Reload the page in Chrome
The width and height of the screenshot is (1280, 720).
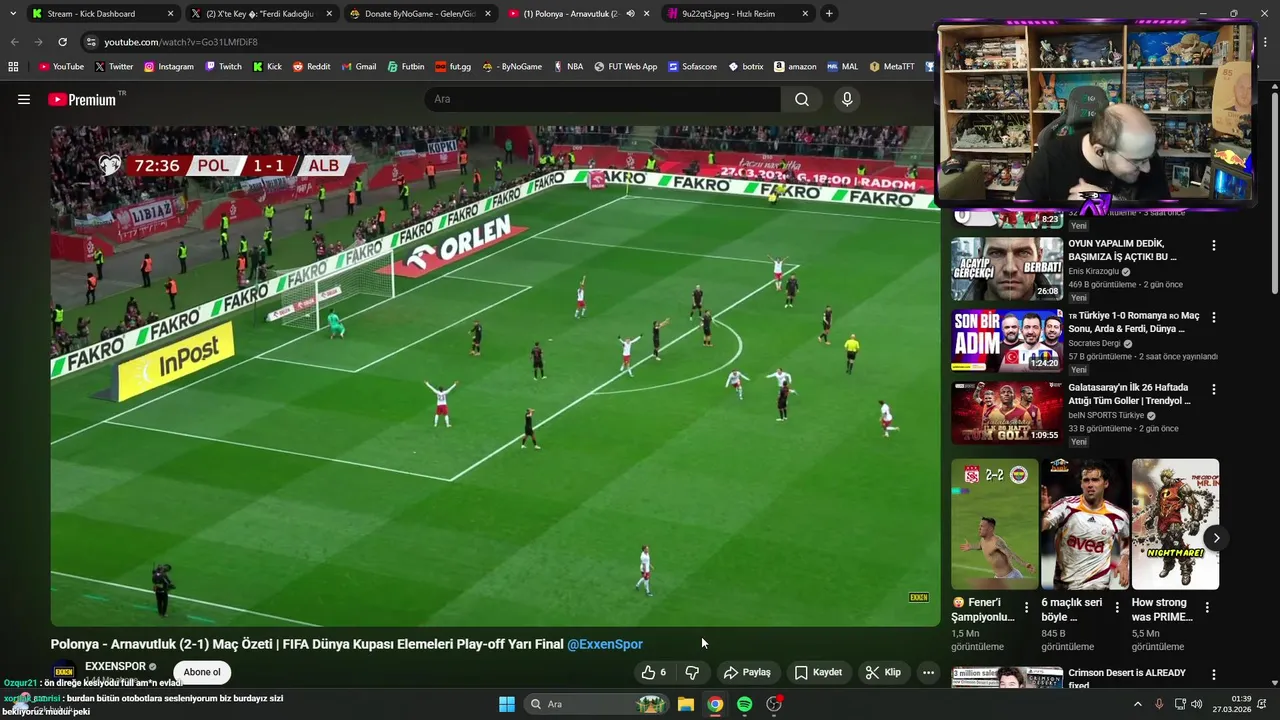(62, 42)
